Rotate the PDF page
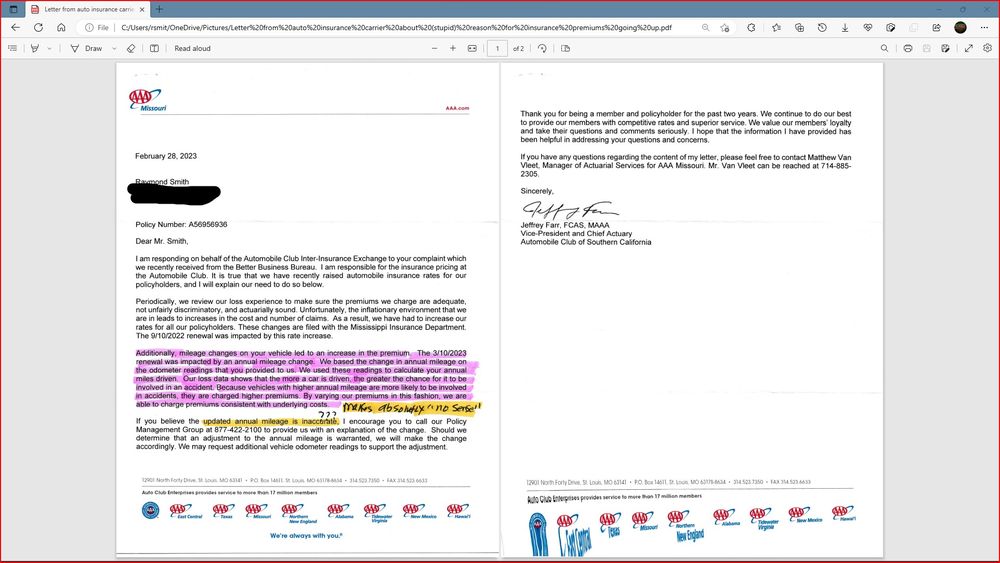1000x563 pixels. click(543, 48)
